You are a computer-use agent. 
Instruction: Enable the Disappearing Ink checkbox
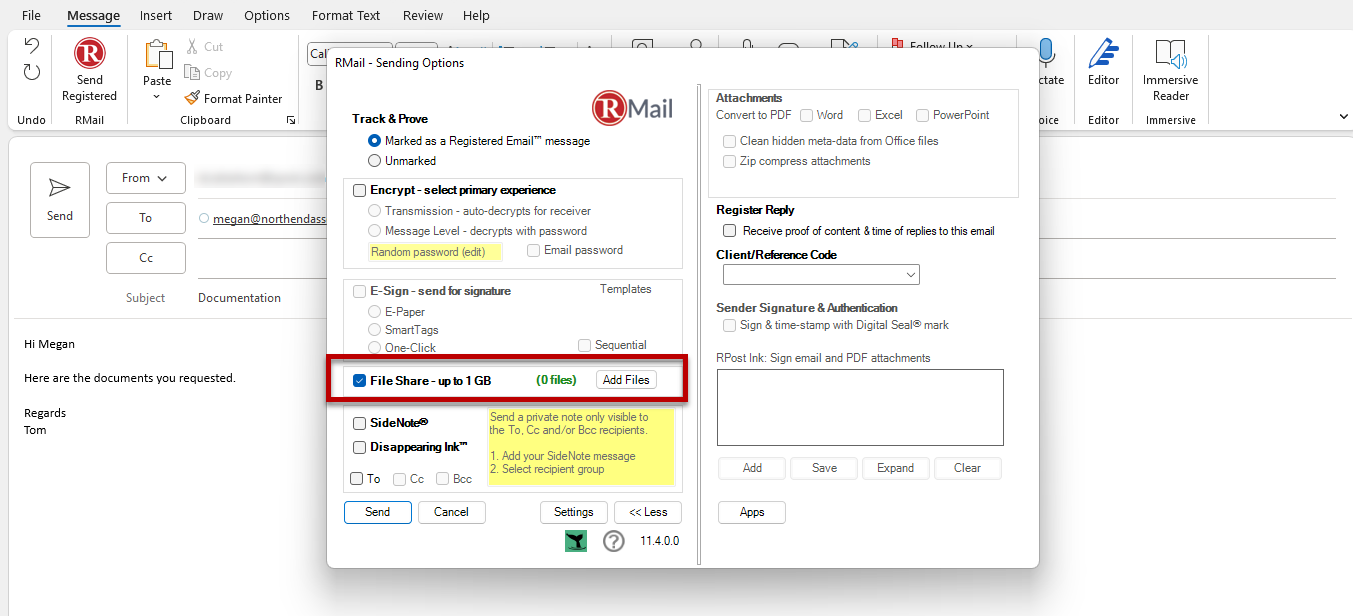pos(360,447)
